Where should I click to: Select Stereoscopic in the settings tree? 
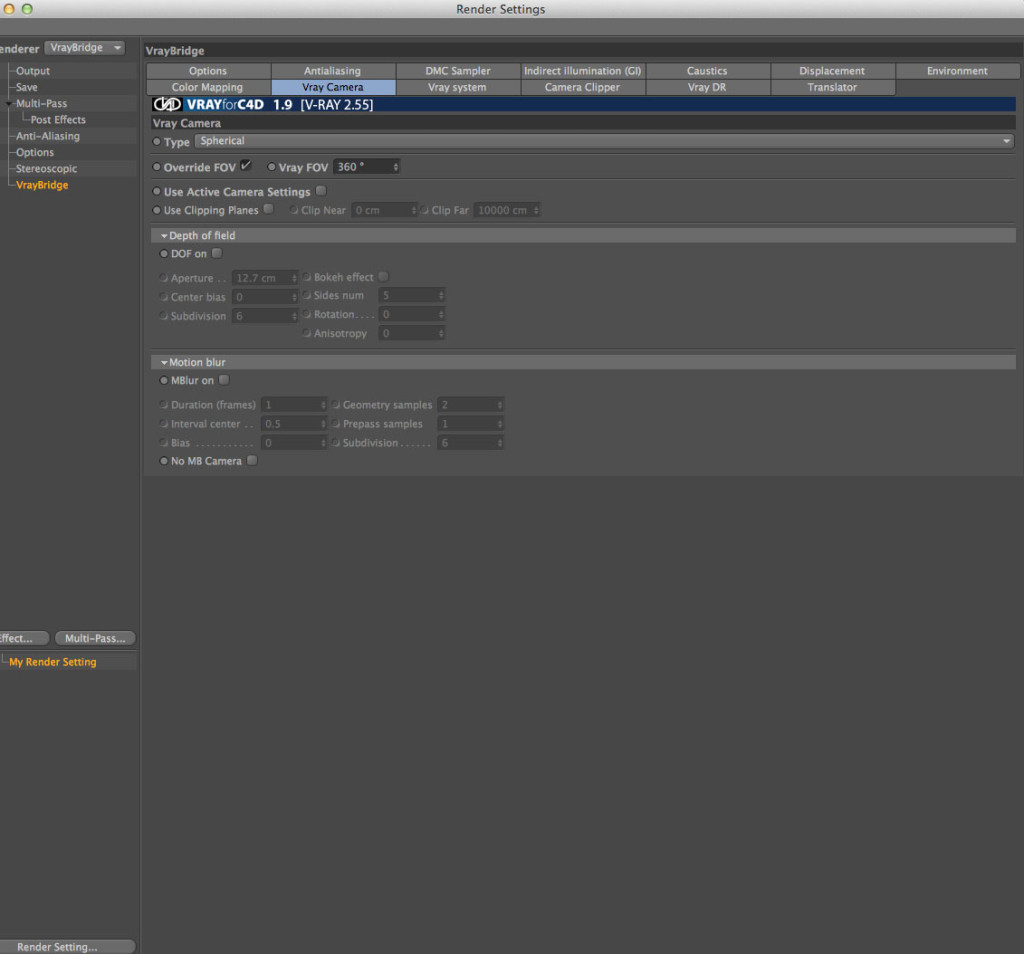point(46,168)
